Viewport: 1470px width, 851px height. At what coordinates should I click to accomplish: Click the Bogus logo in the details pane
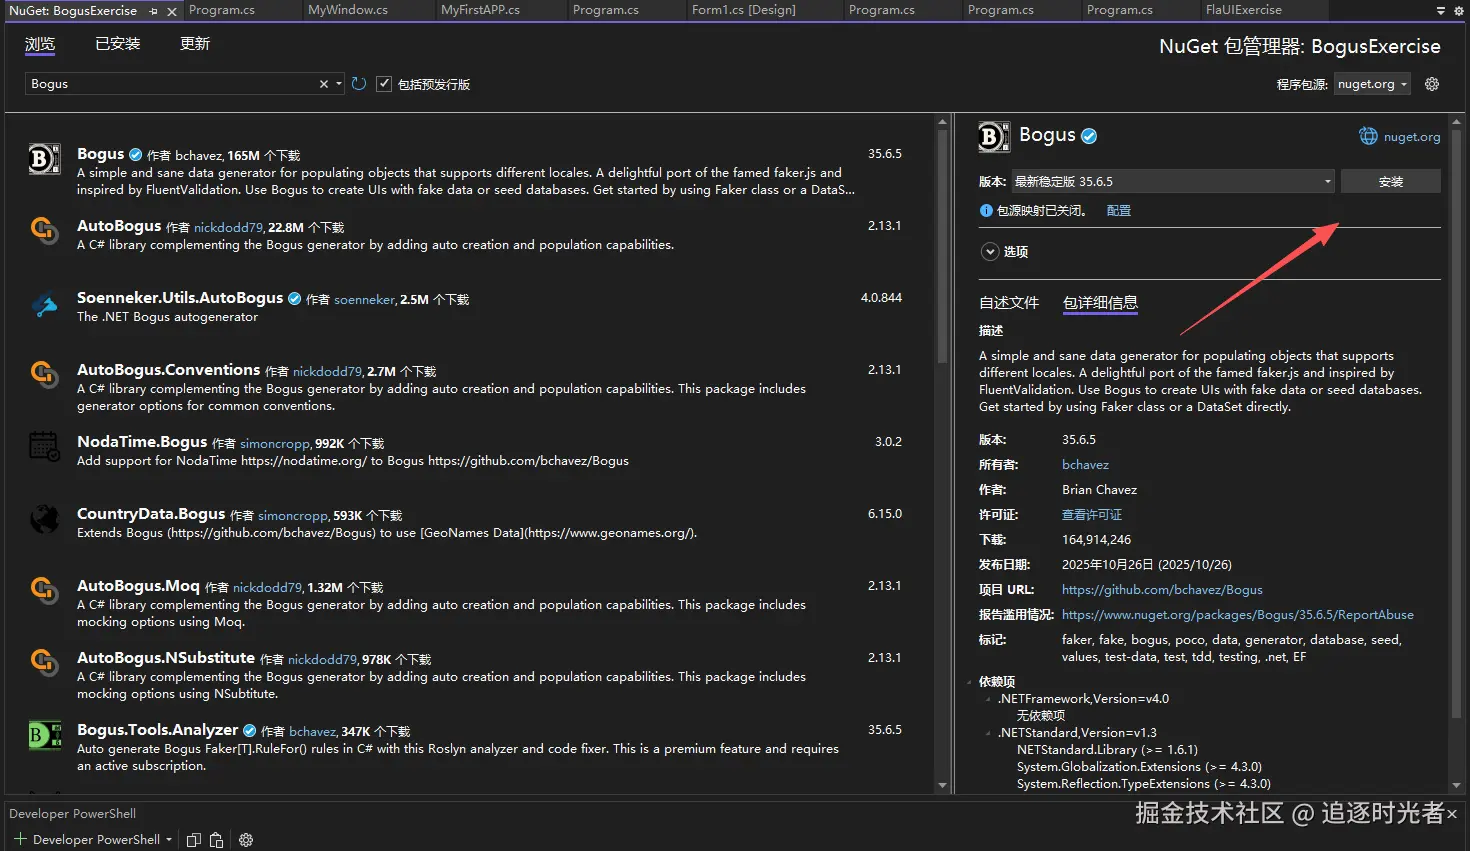pos(994,137)
